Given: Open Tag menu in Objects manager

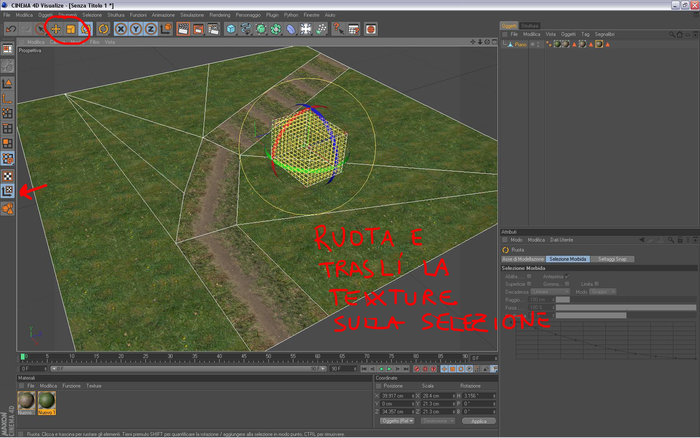Looking at the screenshot, I should click(585, 34).
